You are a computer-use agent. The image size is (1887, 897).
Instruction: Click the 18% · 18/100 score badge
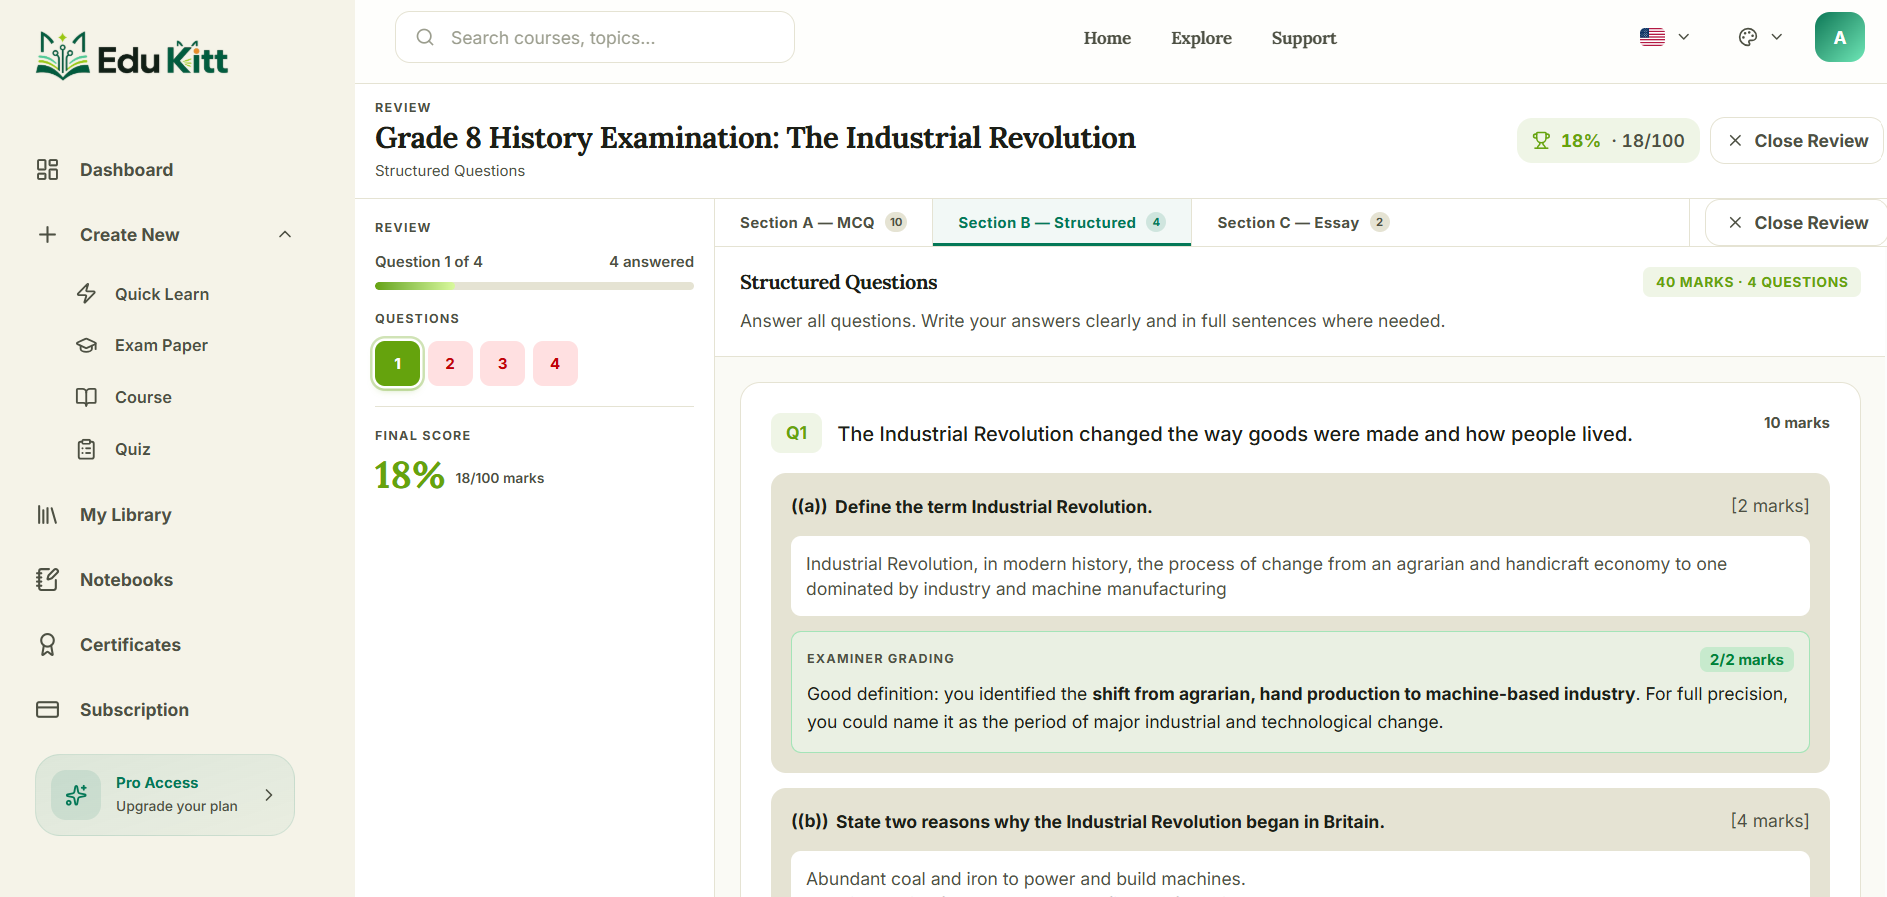[x=1608, y=141]
